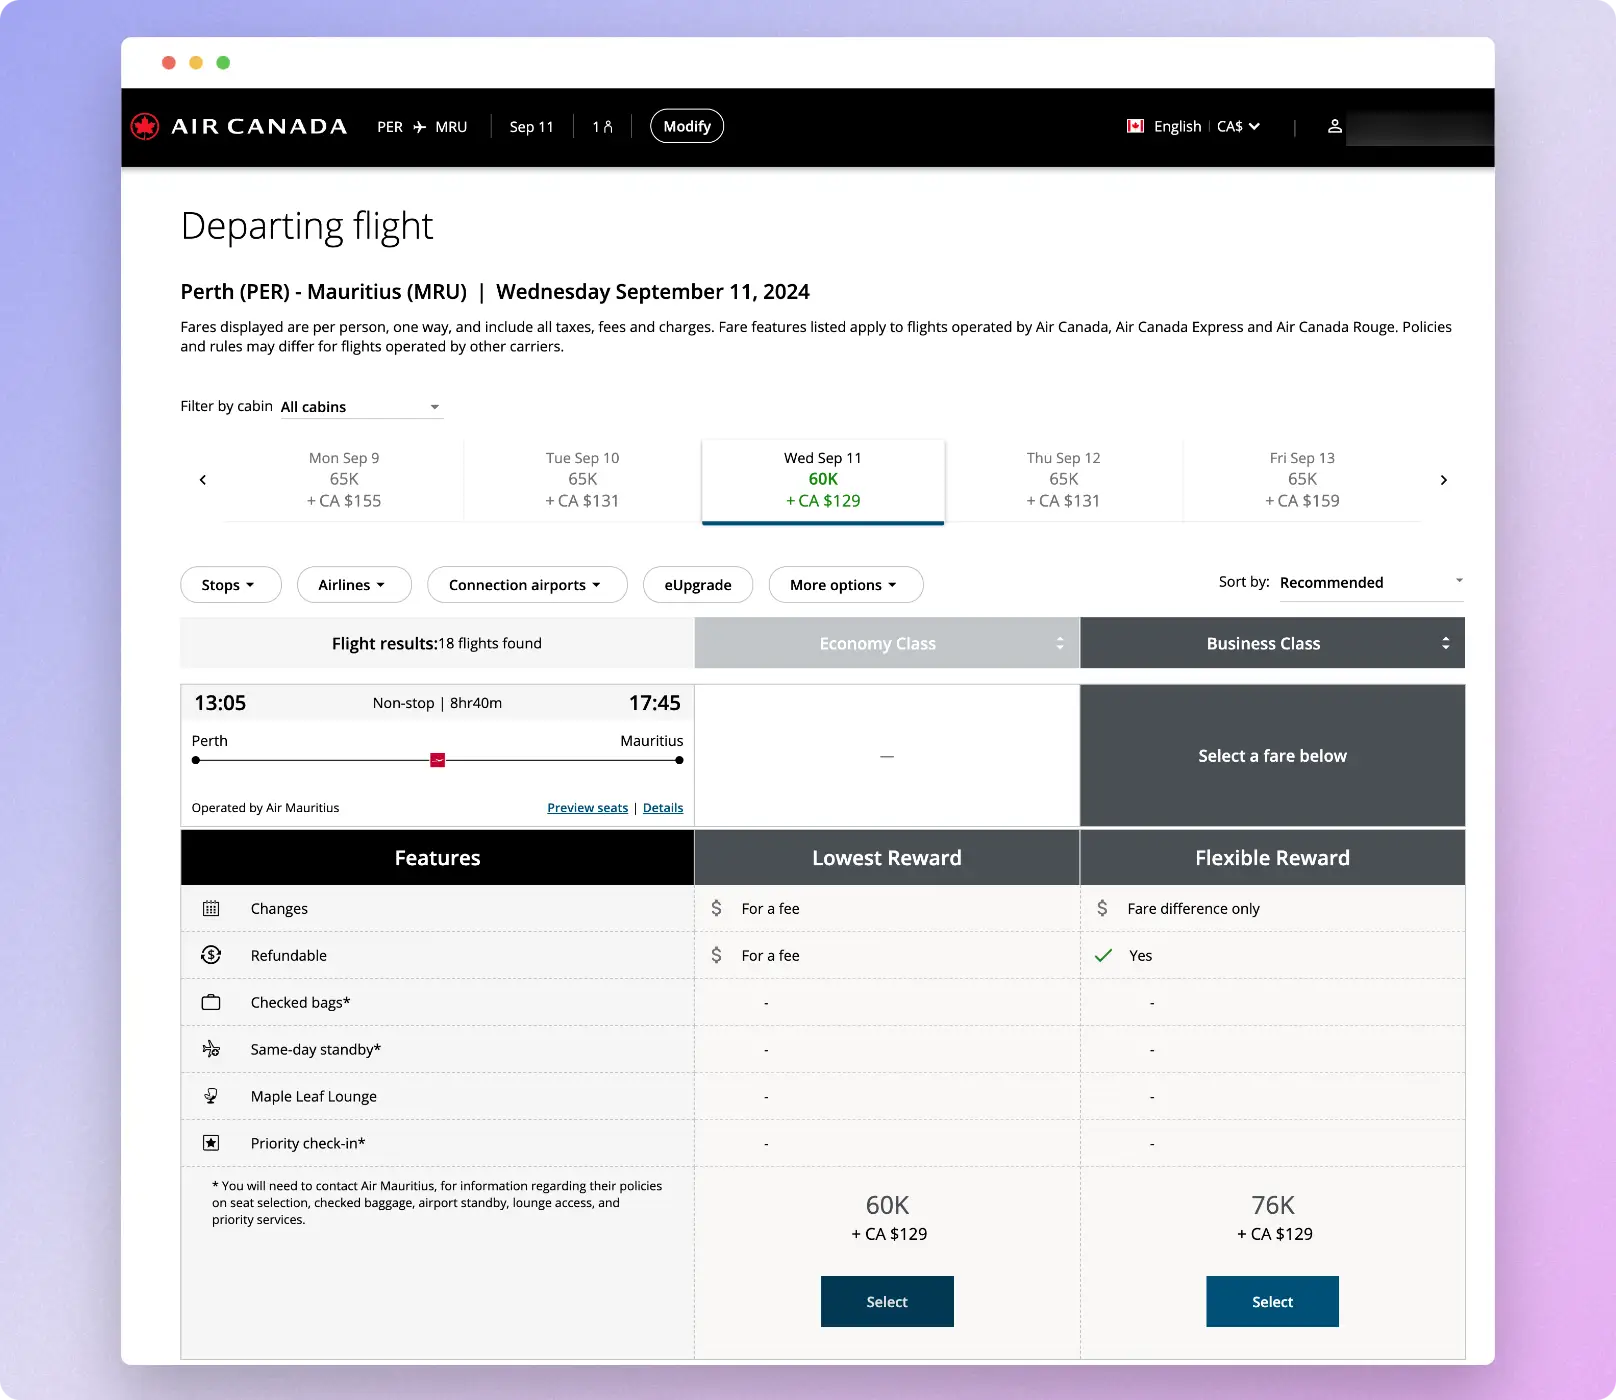Click the 76K Flexible Reward price
The height and width of the screenshot is (1400, 1616).
tap(1273, 1205)
